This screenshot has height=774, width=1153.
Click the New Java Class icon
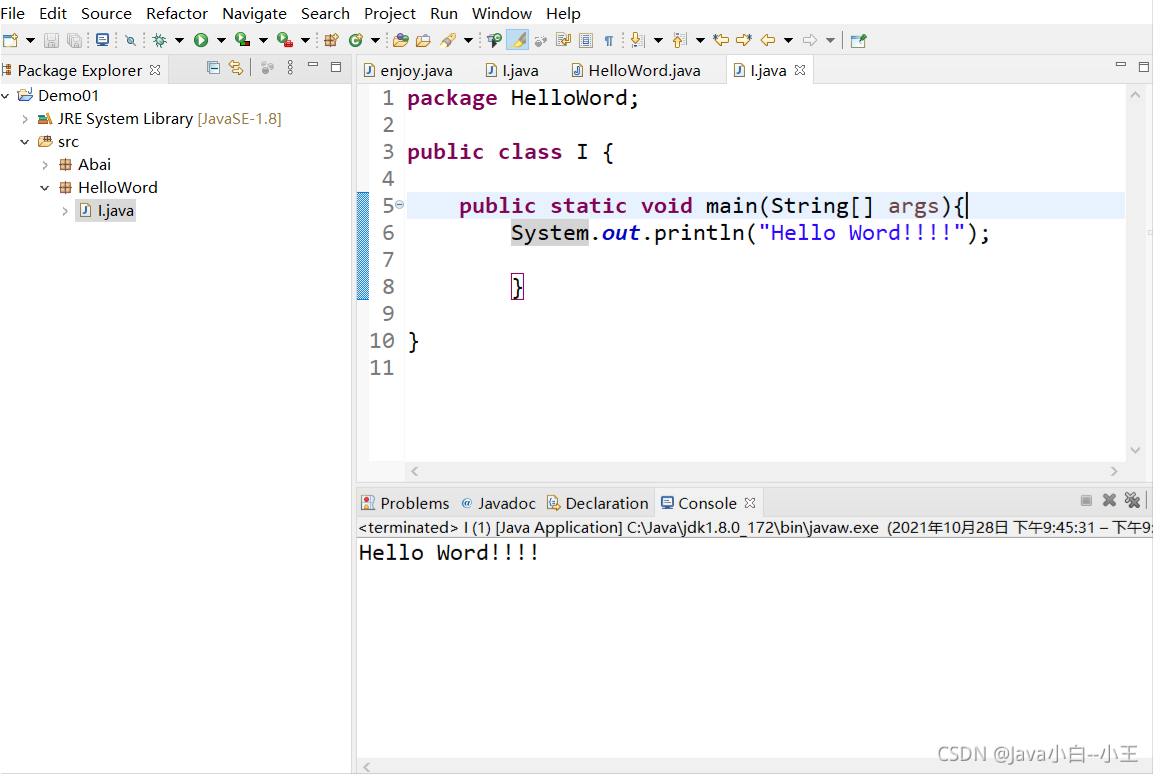(356, 40)
